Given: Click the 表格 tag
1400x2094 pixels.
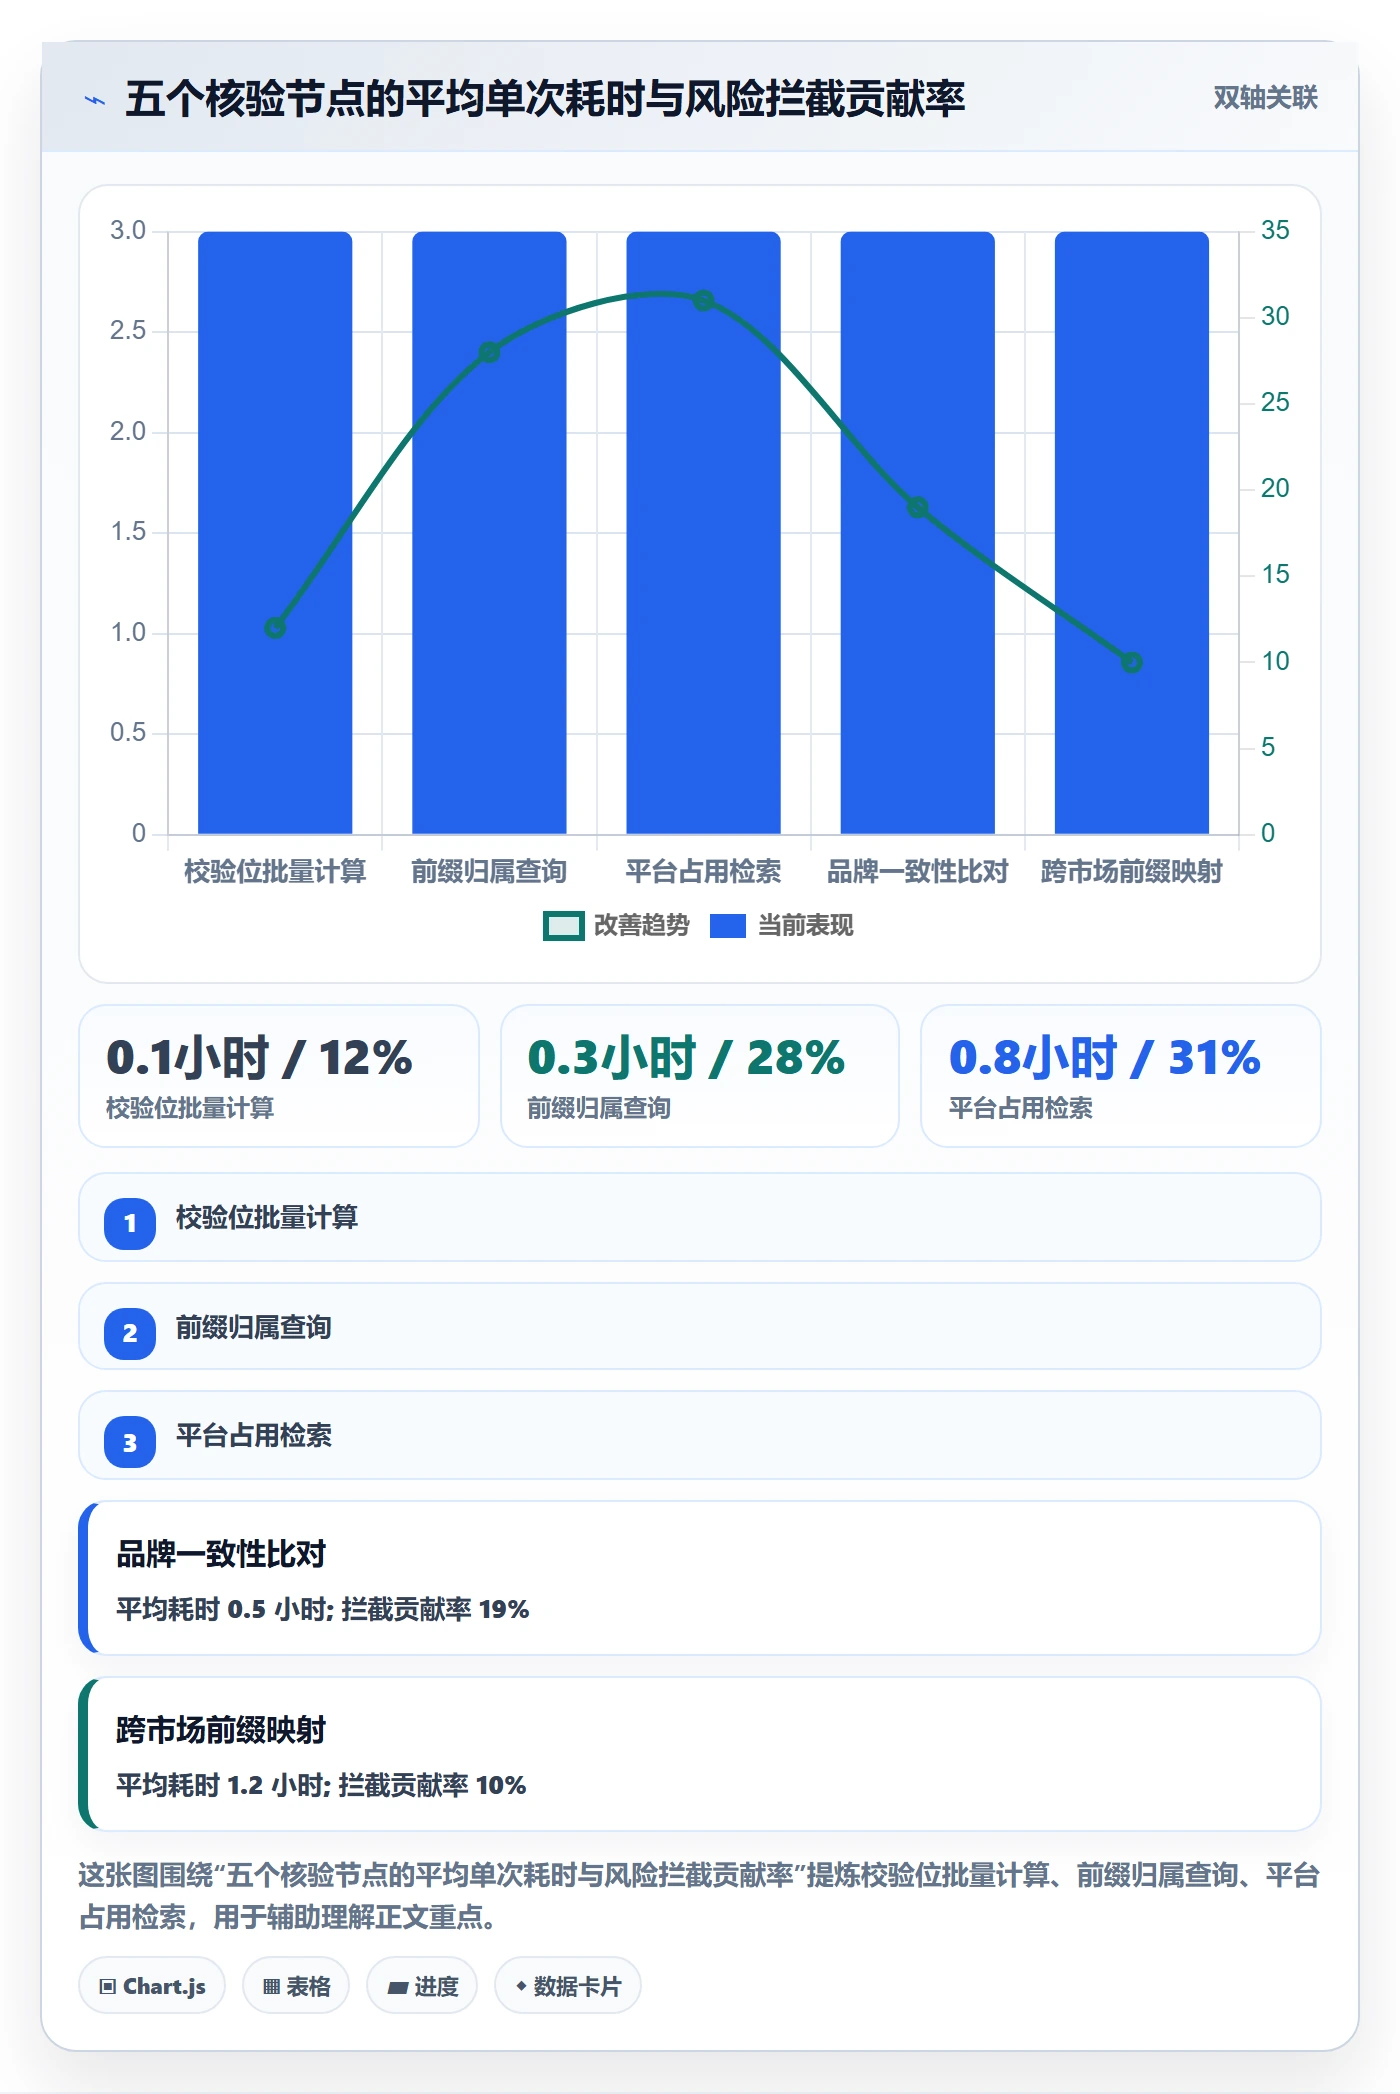Looking at the screenshot, I should coord(296,1986).
